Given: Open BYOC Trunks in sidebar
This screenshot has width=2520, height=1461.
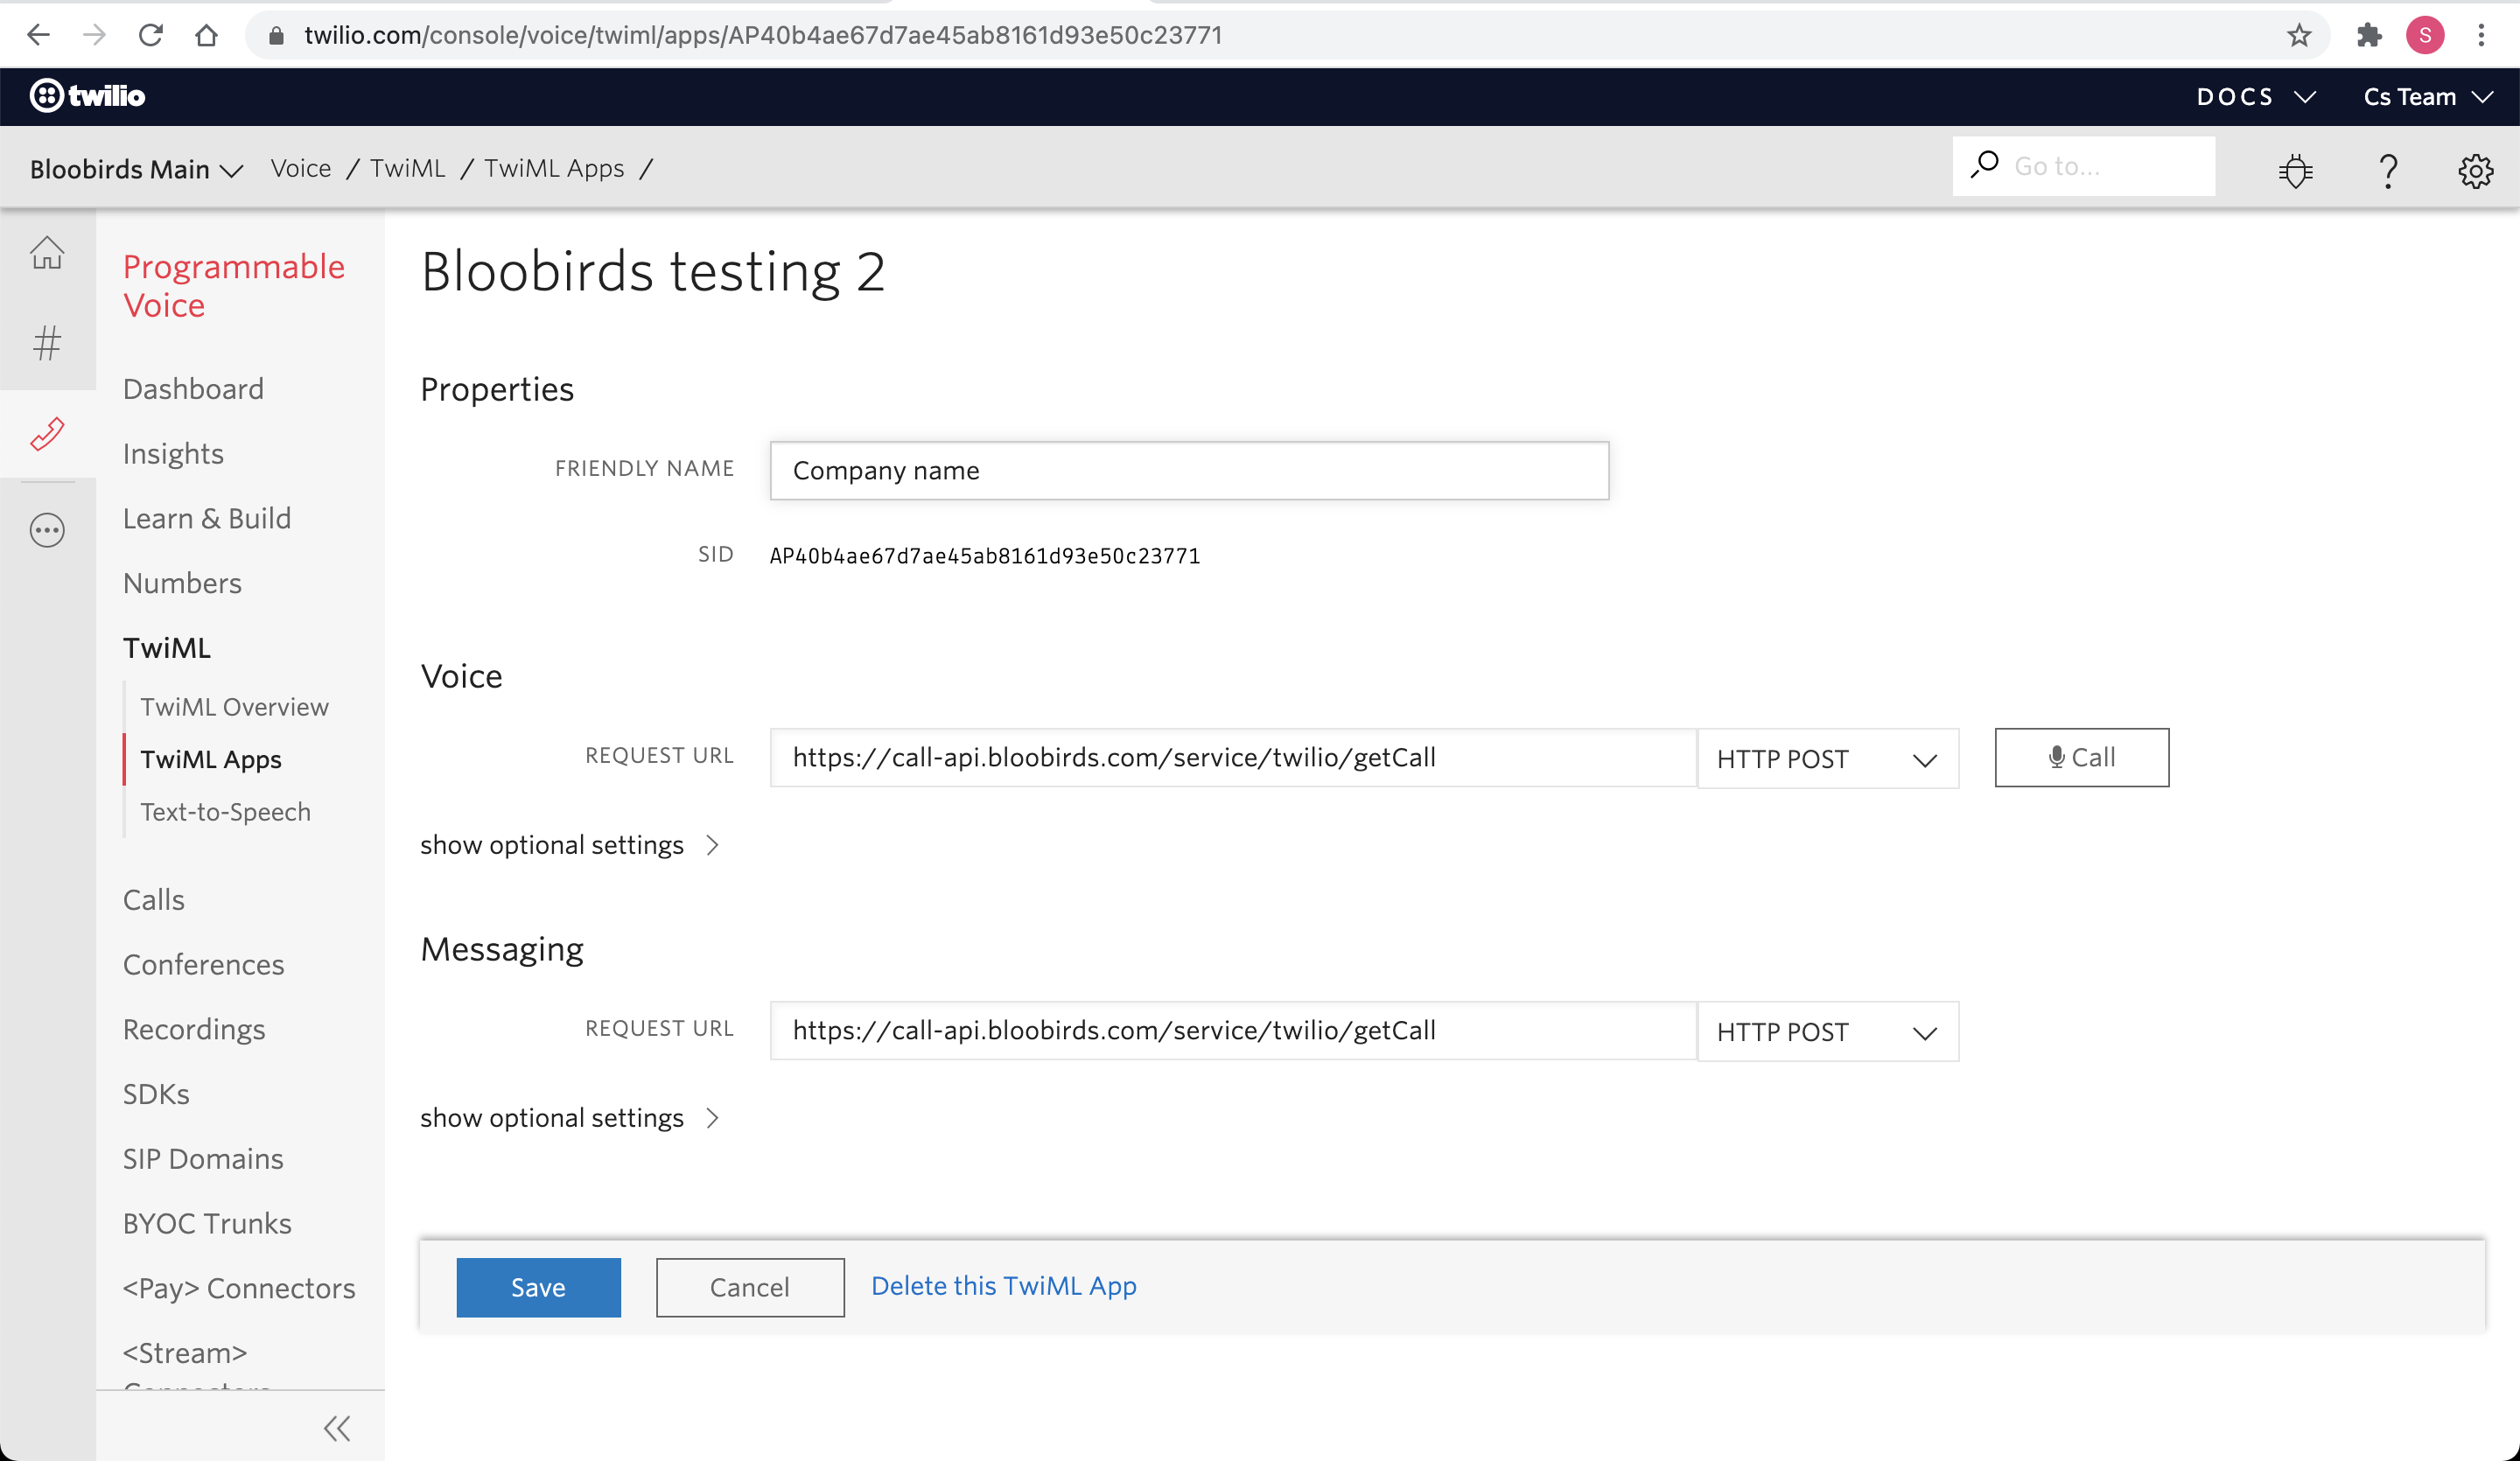Looking at the screenshot, I should (x=207, y=1224).
